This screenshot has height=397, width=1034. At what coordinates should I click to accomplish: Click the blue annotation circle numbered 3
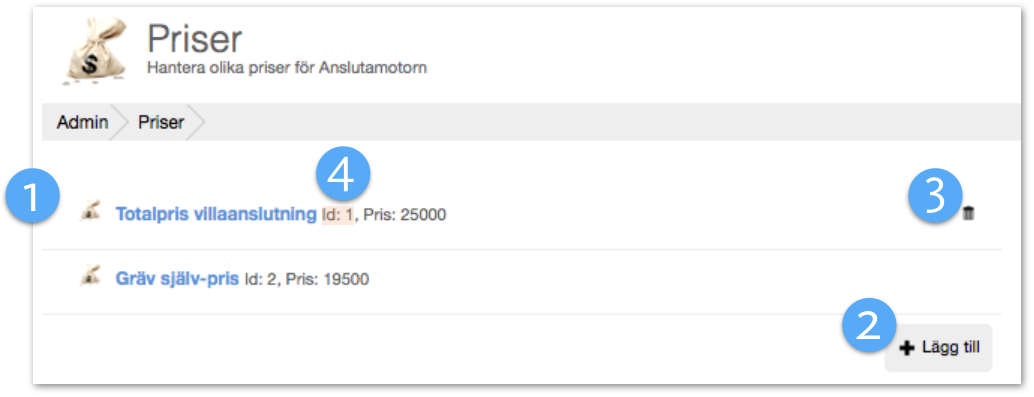tap(935, 196)
